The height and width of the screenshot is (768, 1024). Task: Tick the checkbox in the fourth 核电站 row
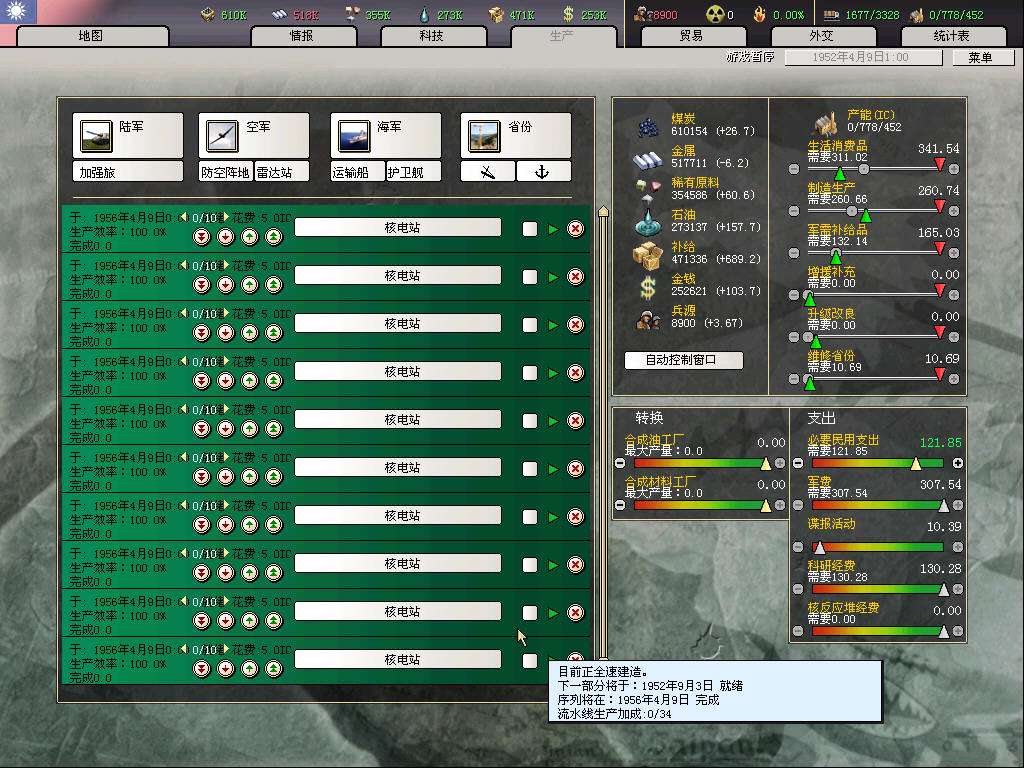pos(530,373)
